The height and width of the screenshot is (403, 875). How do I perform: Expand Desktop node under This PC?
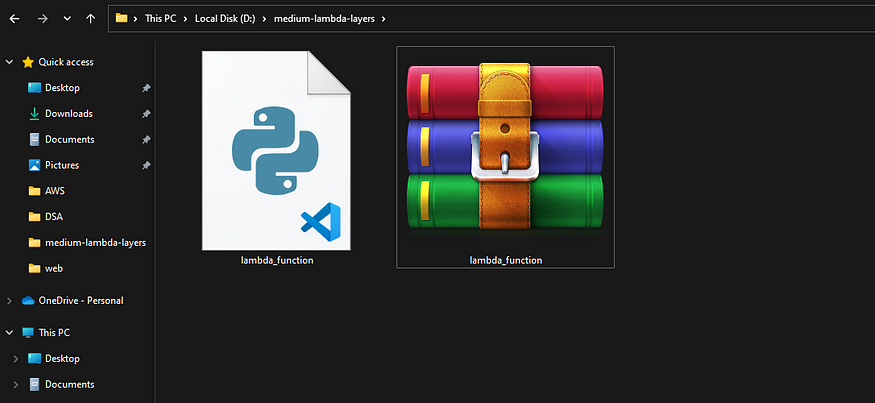16,359
